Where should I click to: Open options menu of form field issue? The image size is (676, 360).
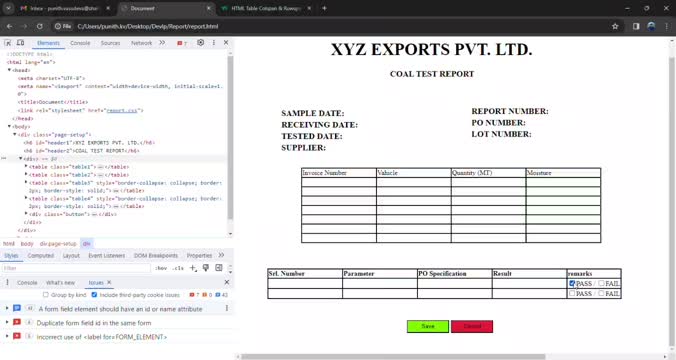coord(227,309)
